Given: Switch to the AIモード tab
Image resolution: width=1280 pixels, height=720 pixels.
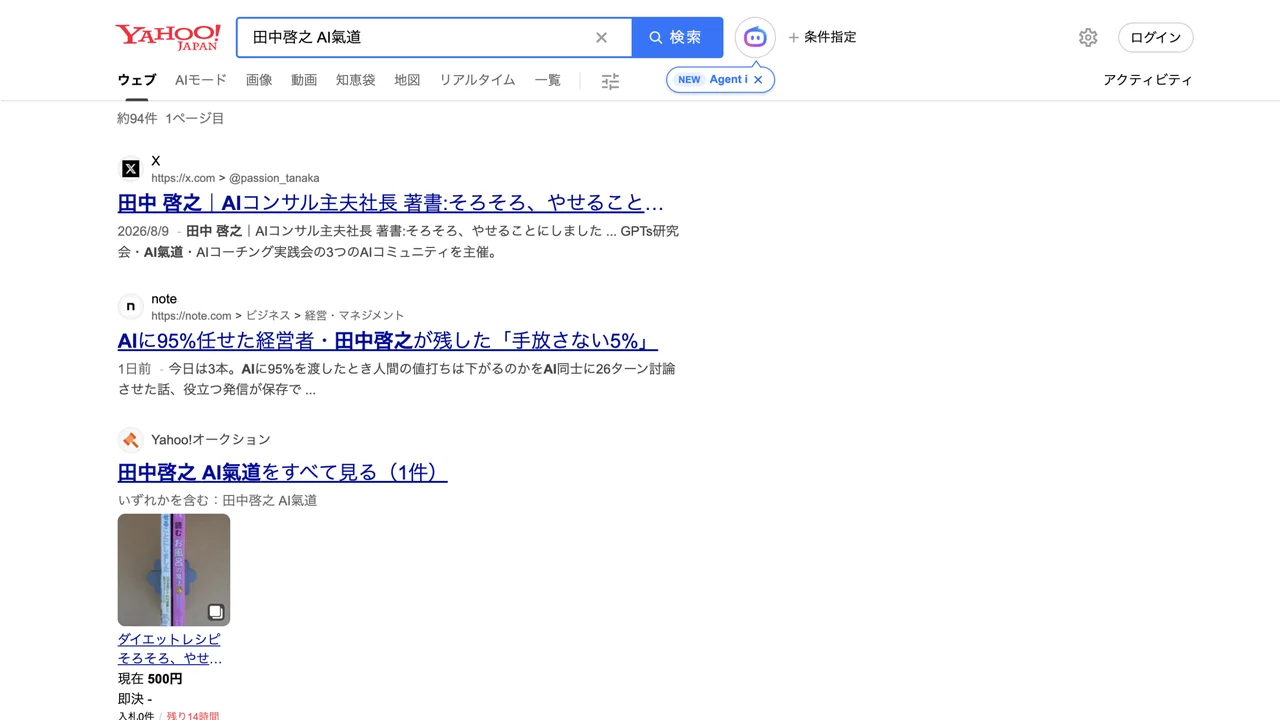Looking at the screenshot, I should pyautogui.click(x=201, y=80).
